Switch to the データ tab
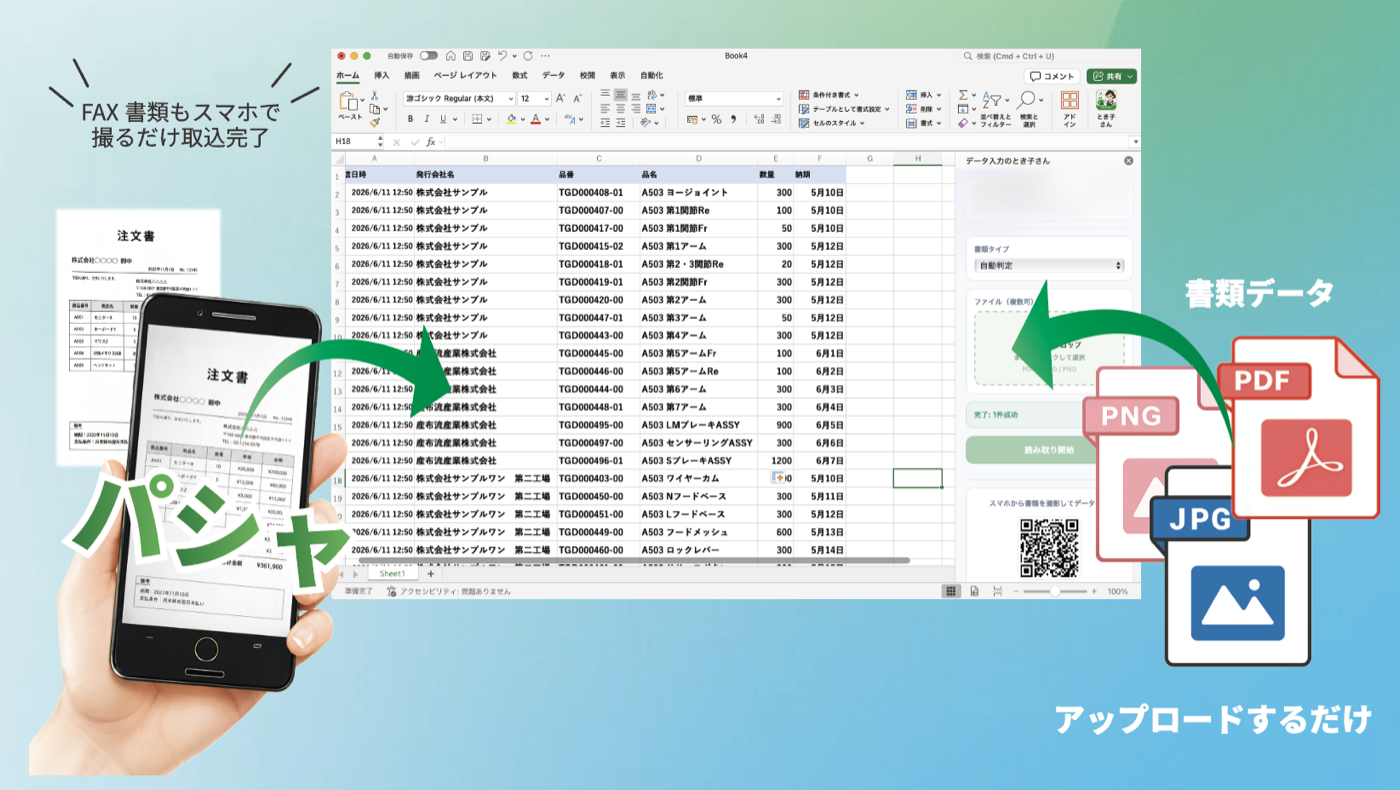Image resolution: width=1400 pixels, height=790 pixels. point(553,76)
